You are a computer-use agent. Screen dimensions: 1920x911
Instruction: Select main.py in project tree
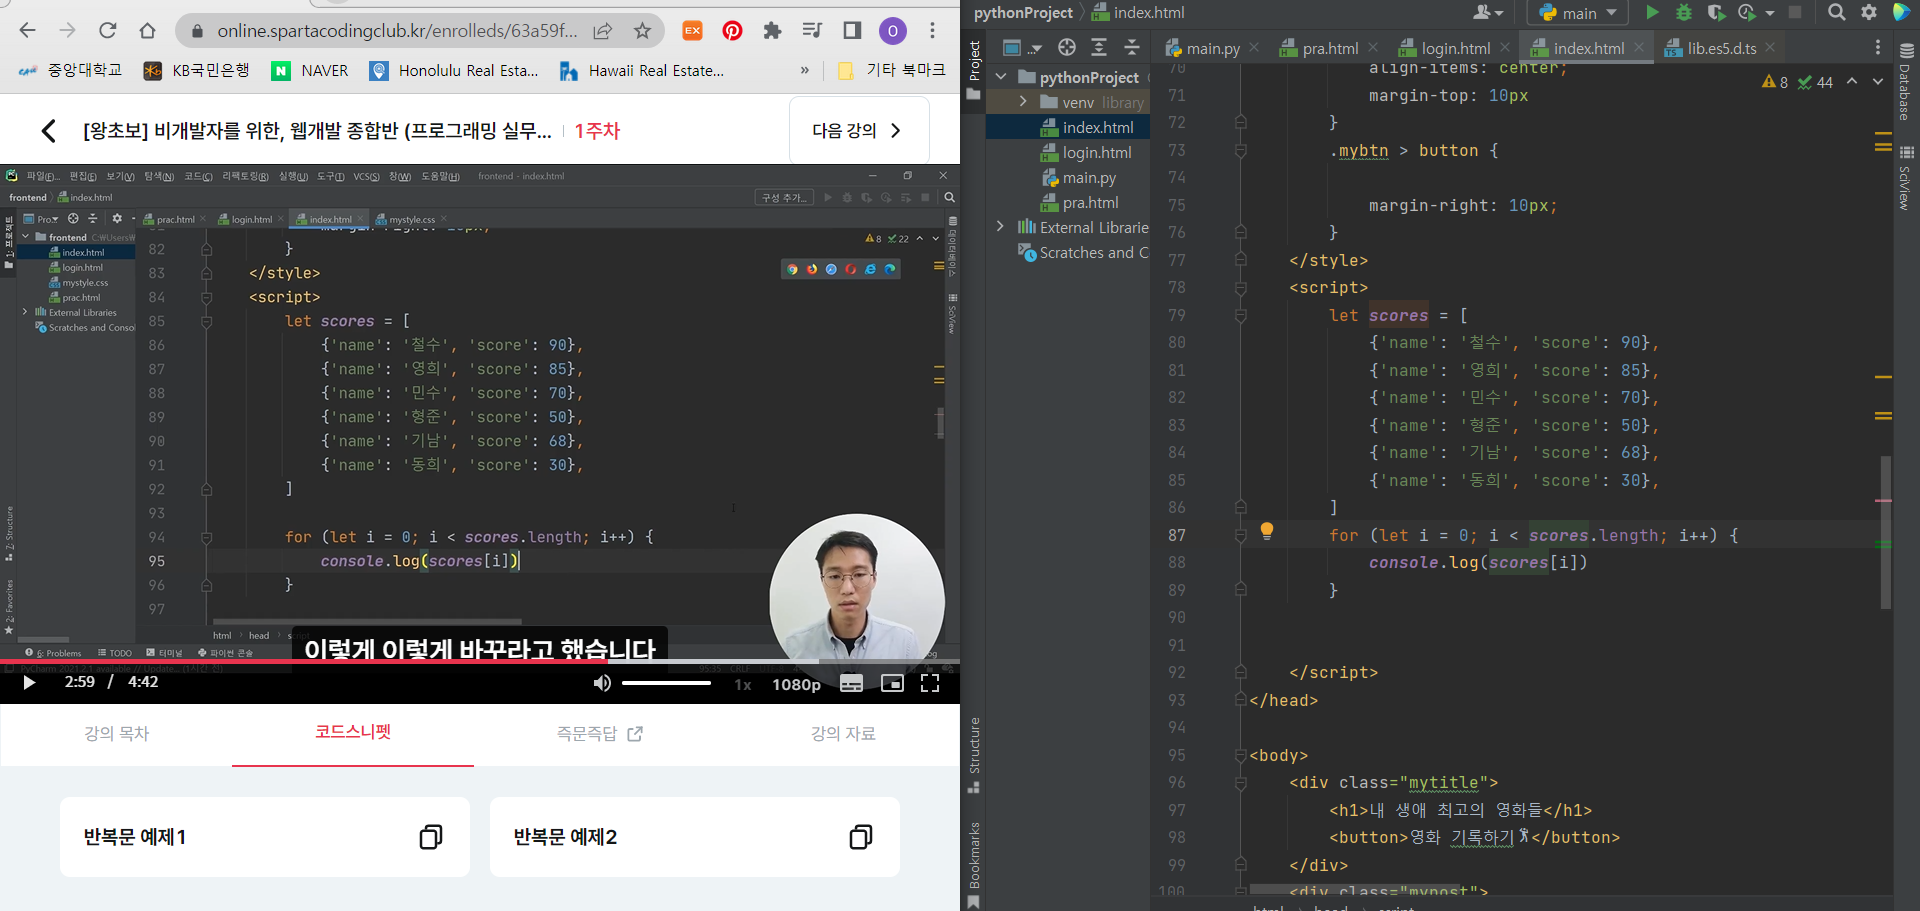(1079, 178)
